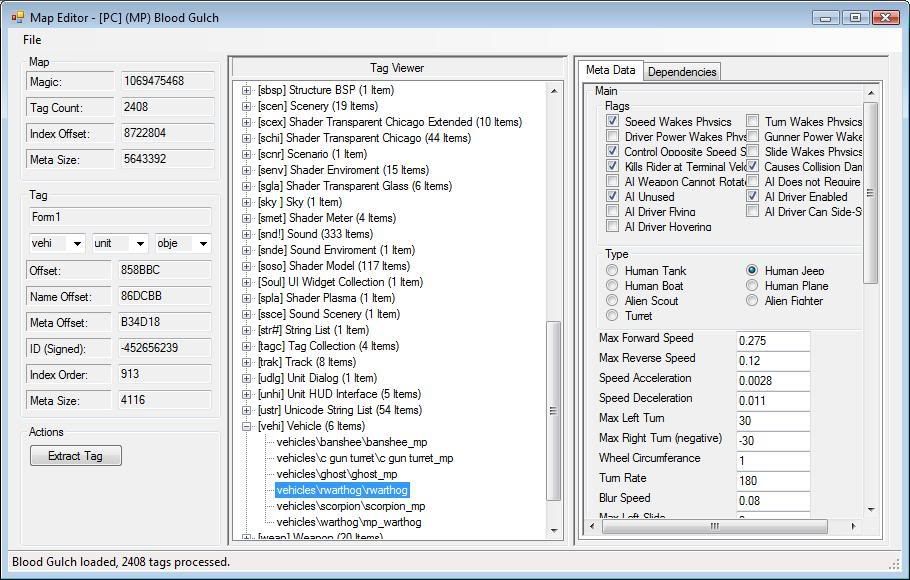
Task: Uncheck the AI Unused checkbox
Action: [x=612, y=196]
